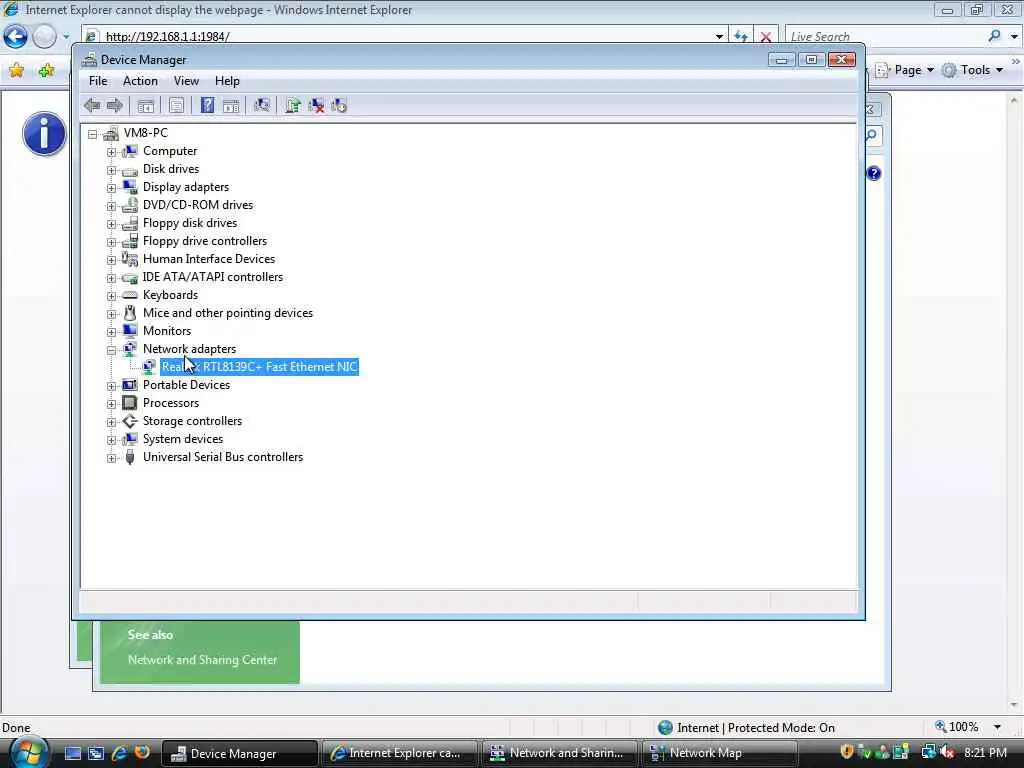Select Realtek RTL8139C+ Fast Ethernet NIC
Screen dimensions: 1024x768
[x=259, y=367]
